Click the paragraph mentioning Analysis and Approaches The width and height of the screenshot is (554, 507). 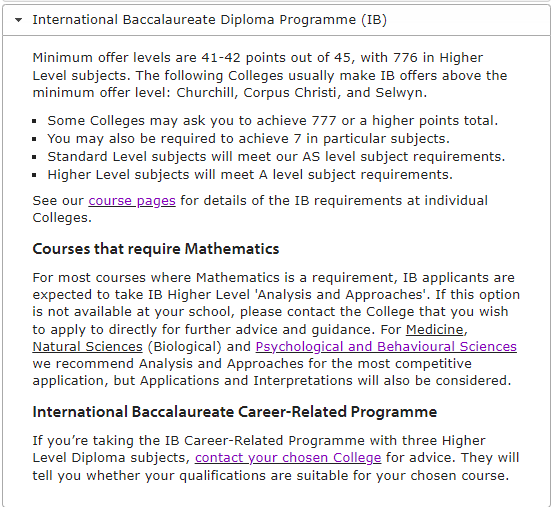(x=276, y=329)
